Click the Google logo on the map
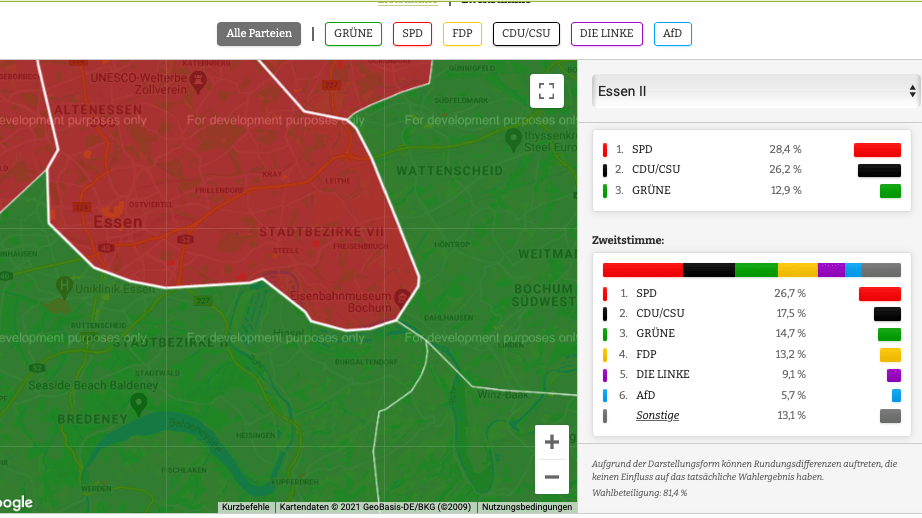The height and width of the screenshot is (518, 922). click(x=16, y=503)
